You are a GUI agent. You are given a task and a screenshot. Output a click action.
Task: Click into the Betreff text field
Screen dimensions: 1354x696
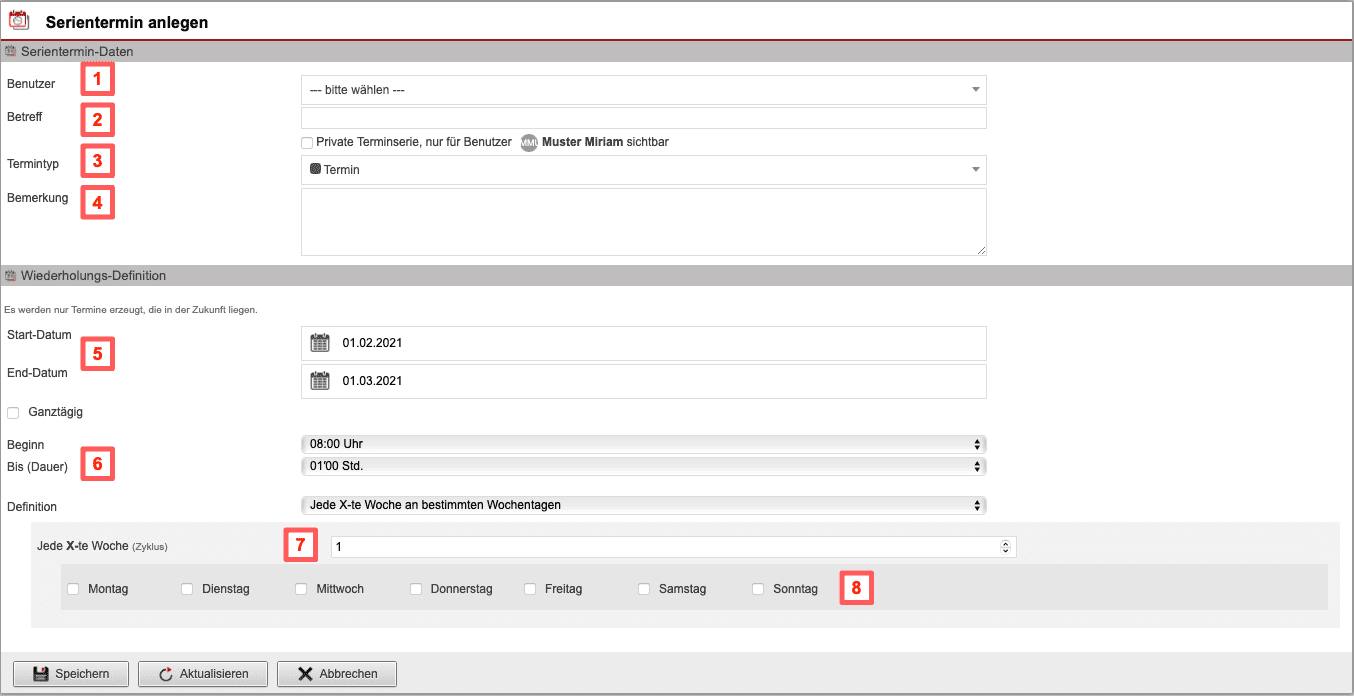tap(643, 118)
